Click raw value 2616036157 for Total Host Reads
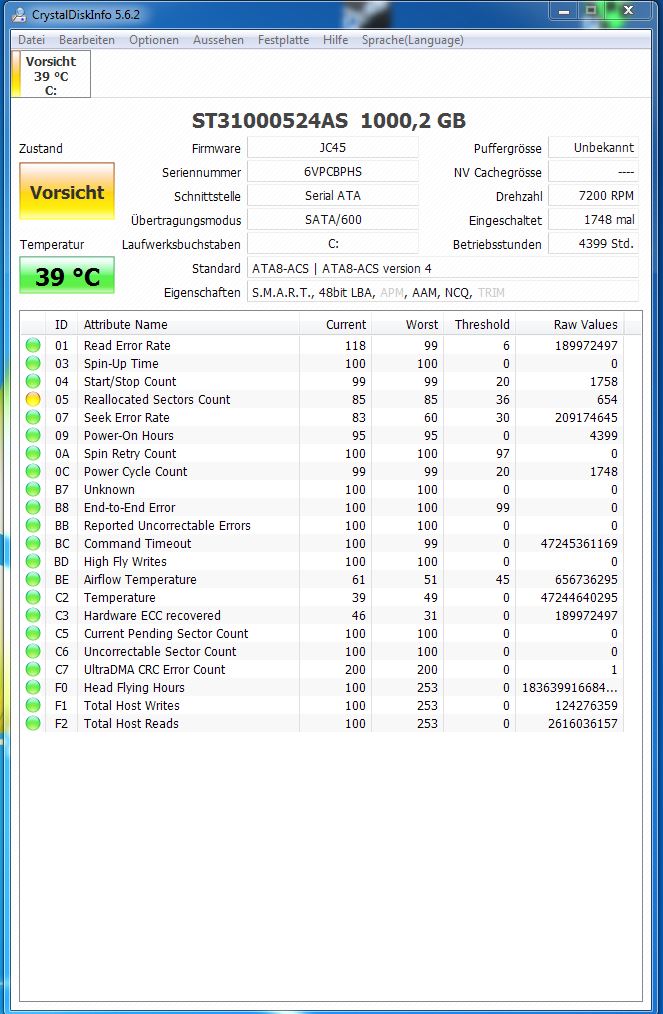 [583, 724]
